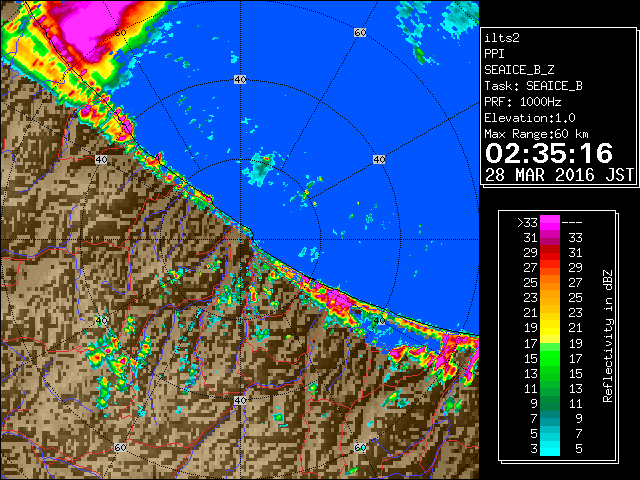Click the "60" range label in the northwest
Image resolution: width=640 pixels, height=480 pixels.
click(120, 32)
